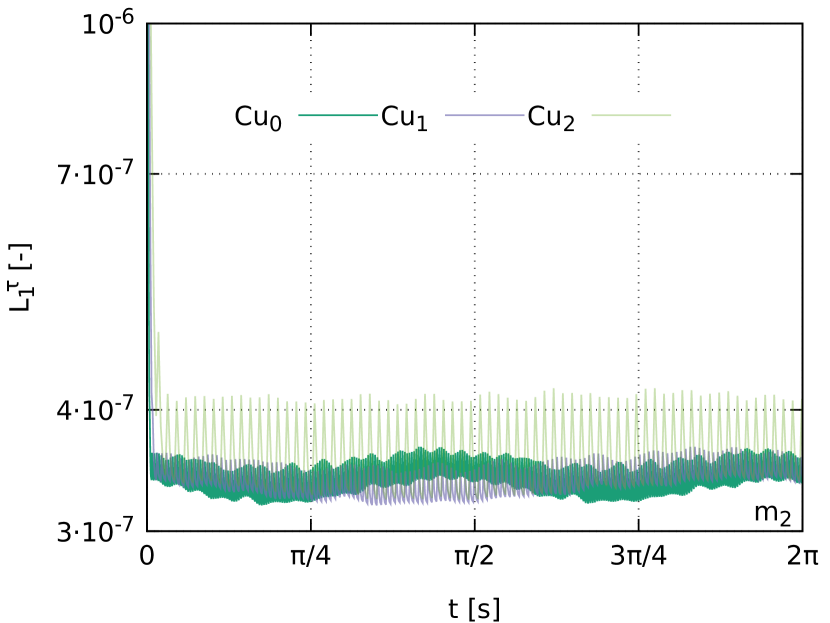The width and height of the screenshot is (830, 623).
Task: Click the Cu1 legend label
Action: (404, 118)
